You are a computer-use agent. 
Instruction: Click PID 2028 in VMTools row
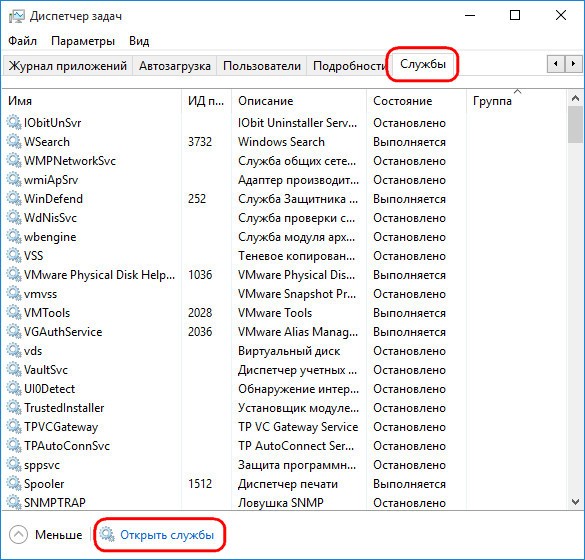coord(200,313)
